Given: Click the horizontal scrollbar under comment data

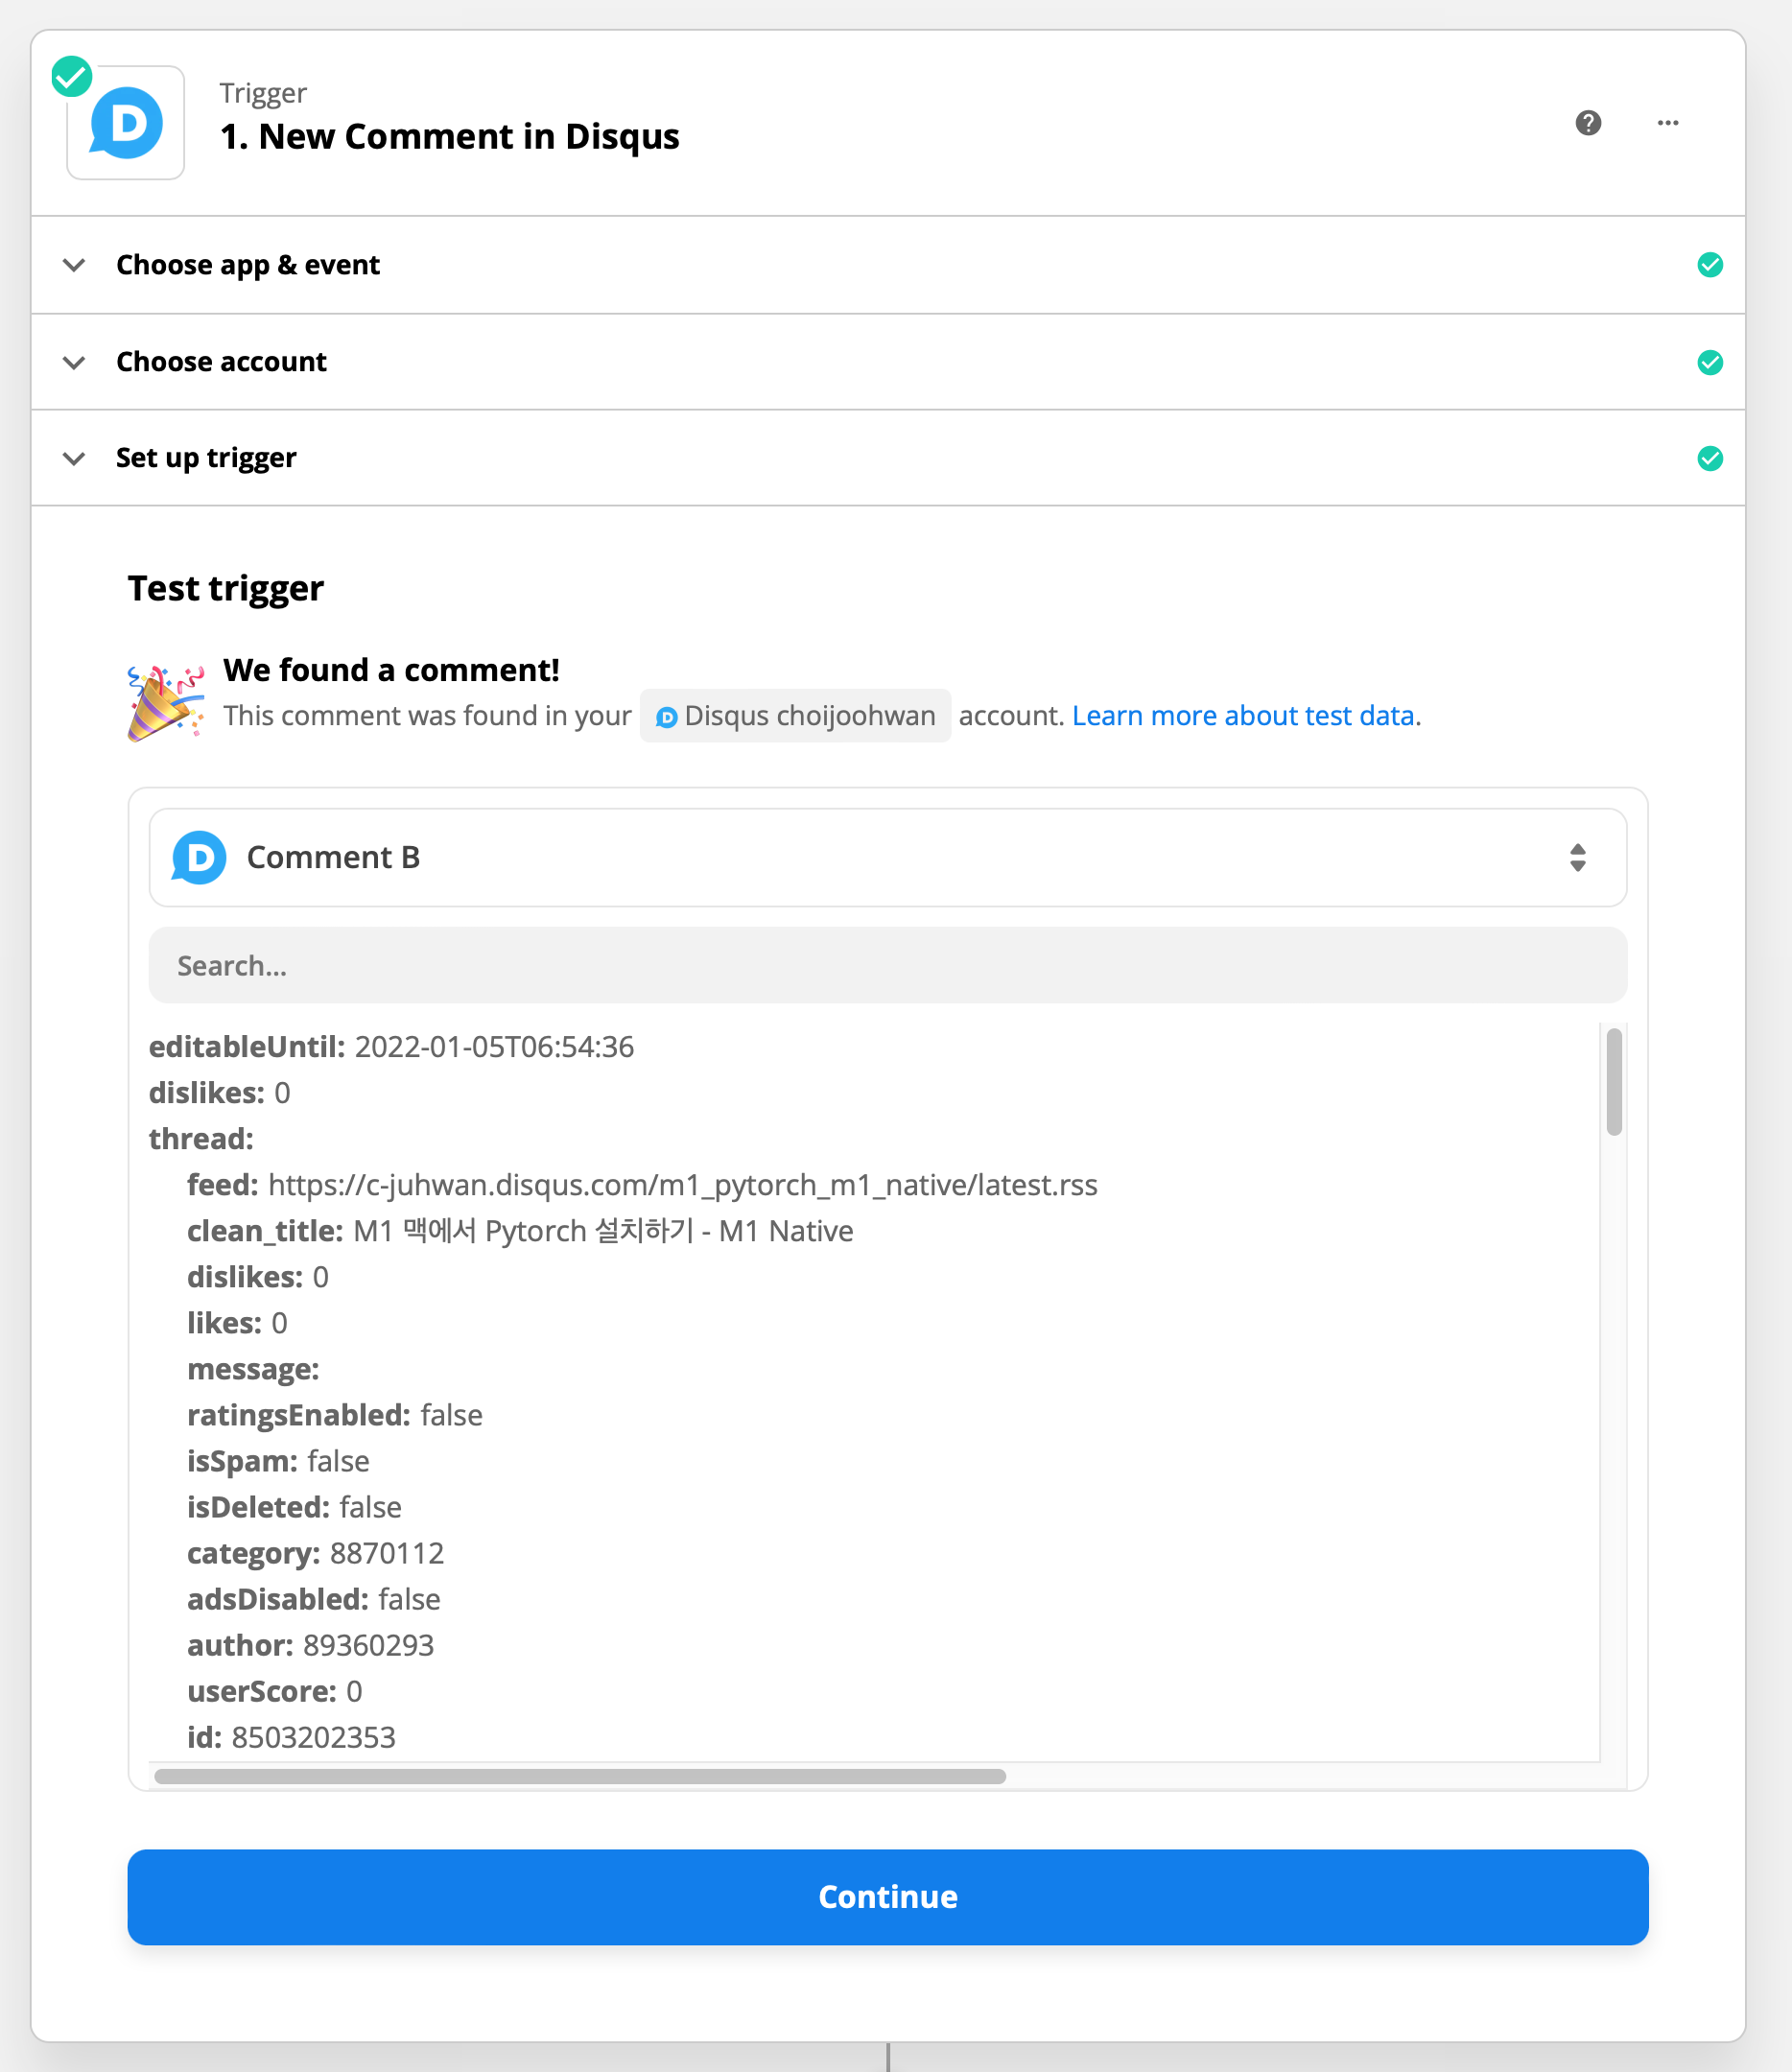Looking at the screenshot, I should pyautogui.click(x=580, y=1776).
